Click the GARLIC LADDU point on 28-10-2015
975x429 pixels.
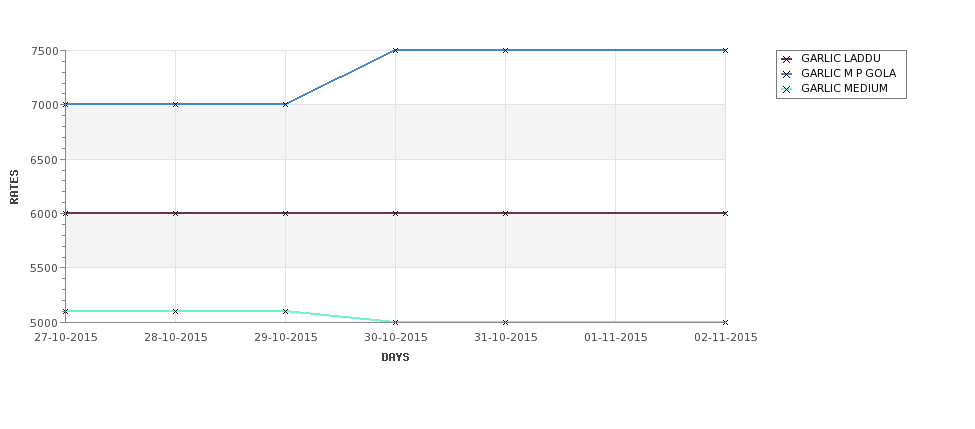pos(175,213)
